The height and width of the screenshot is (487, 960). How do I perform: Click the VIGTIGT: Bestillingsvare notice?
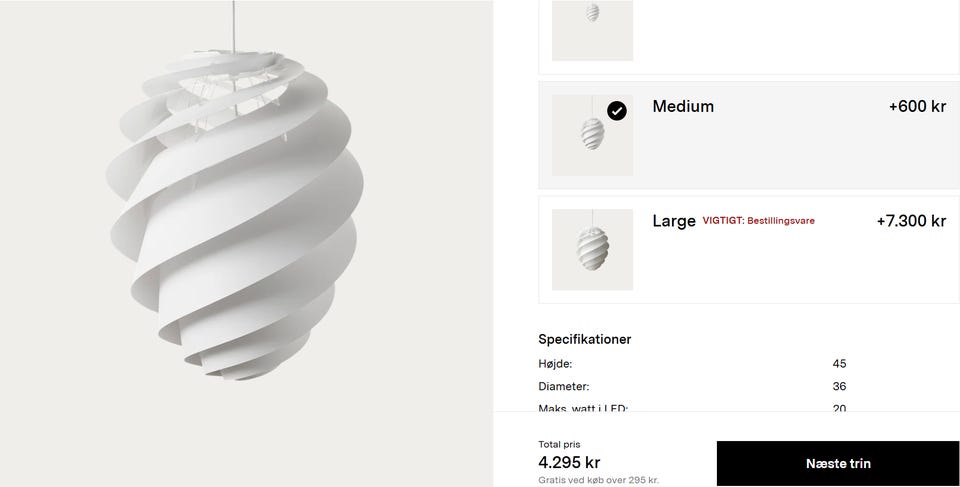(759, 221)
